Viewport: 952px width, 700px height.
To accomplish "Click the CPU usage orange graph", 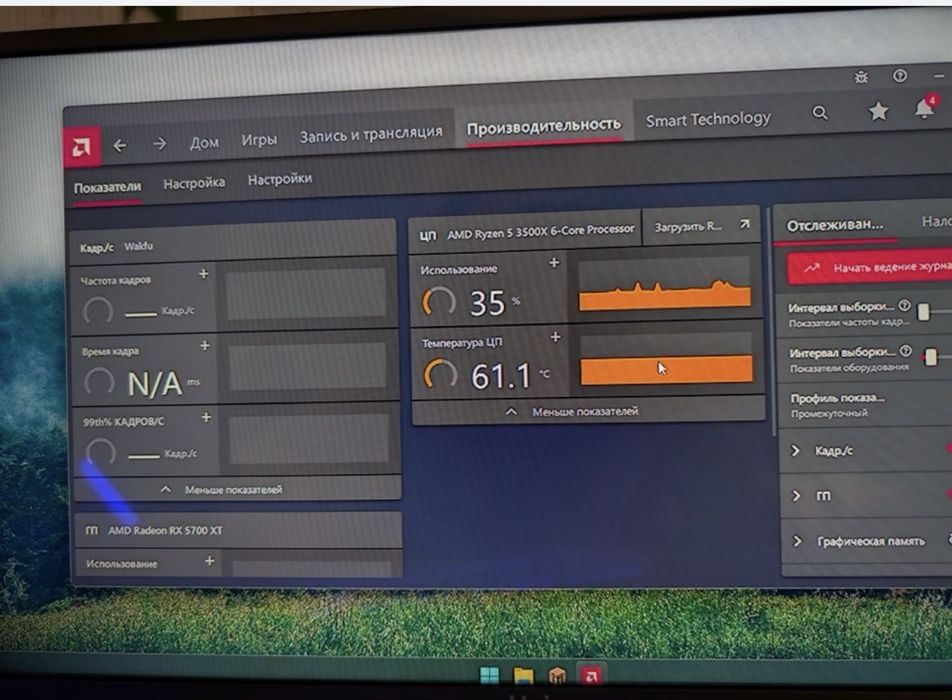I will (665, 285).
